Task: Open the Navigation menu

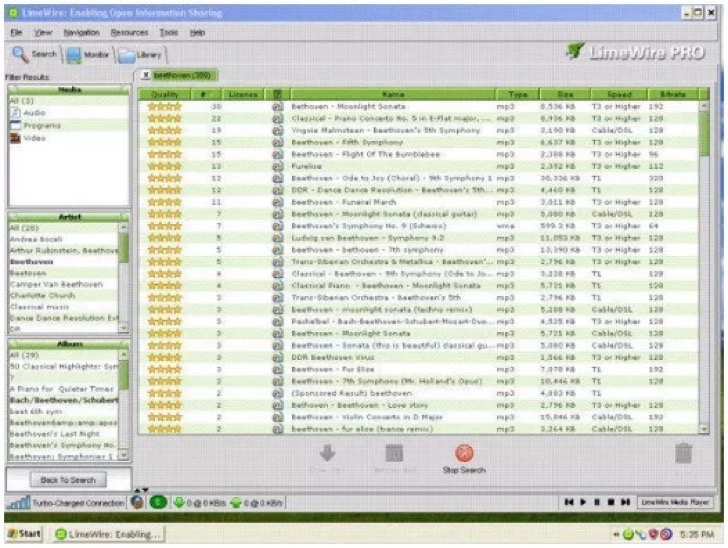Action: [x=81, y=33]
